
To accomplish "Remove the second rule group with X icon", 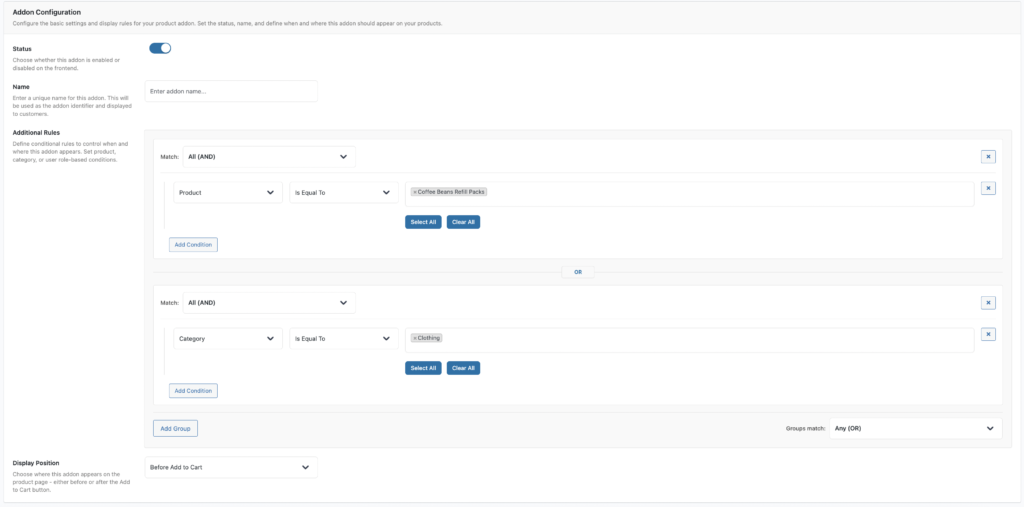I will click(x=988, y=302).
